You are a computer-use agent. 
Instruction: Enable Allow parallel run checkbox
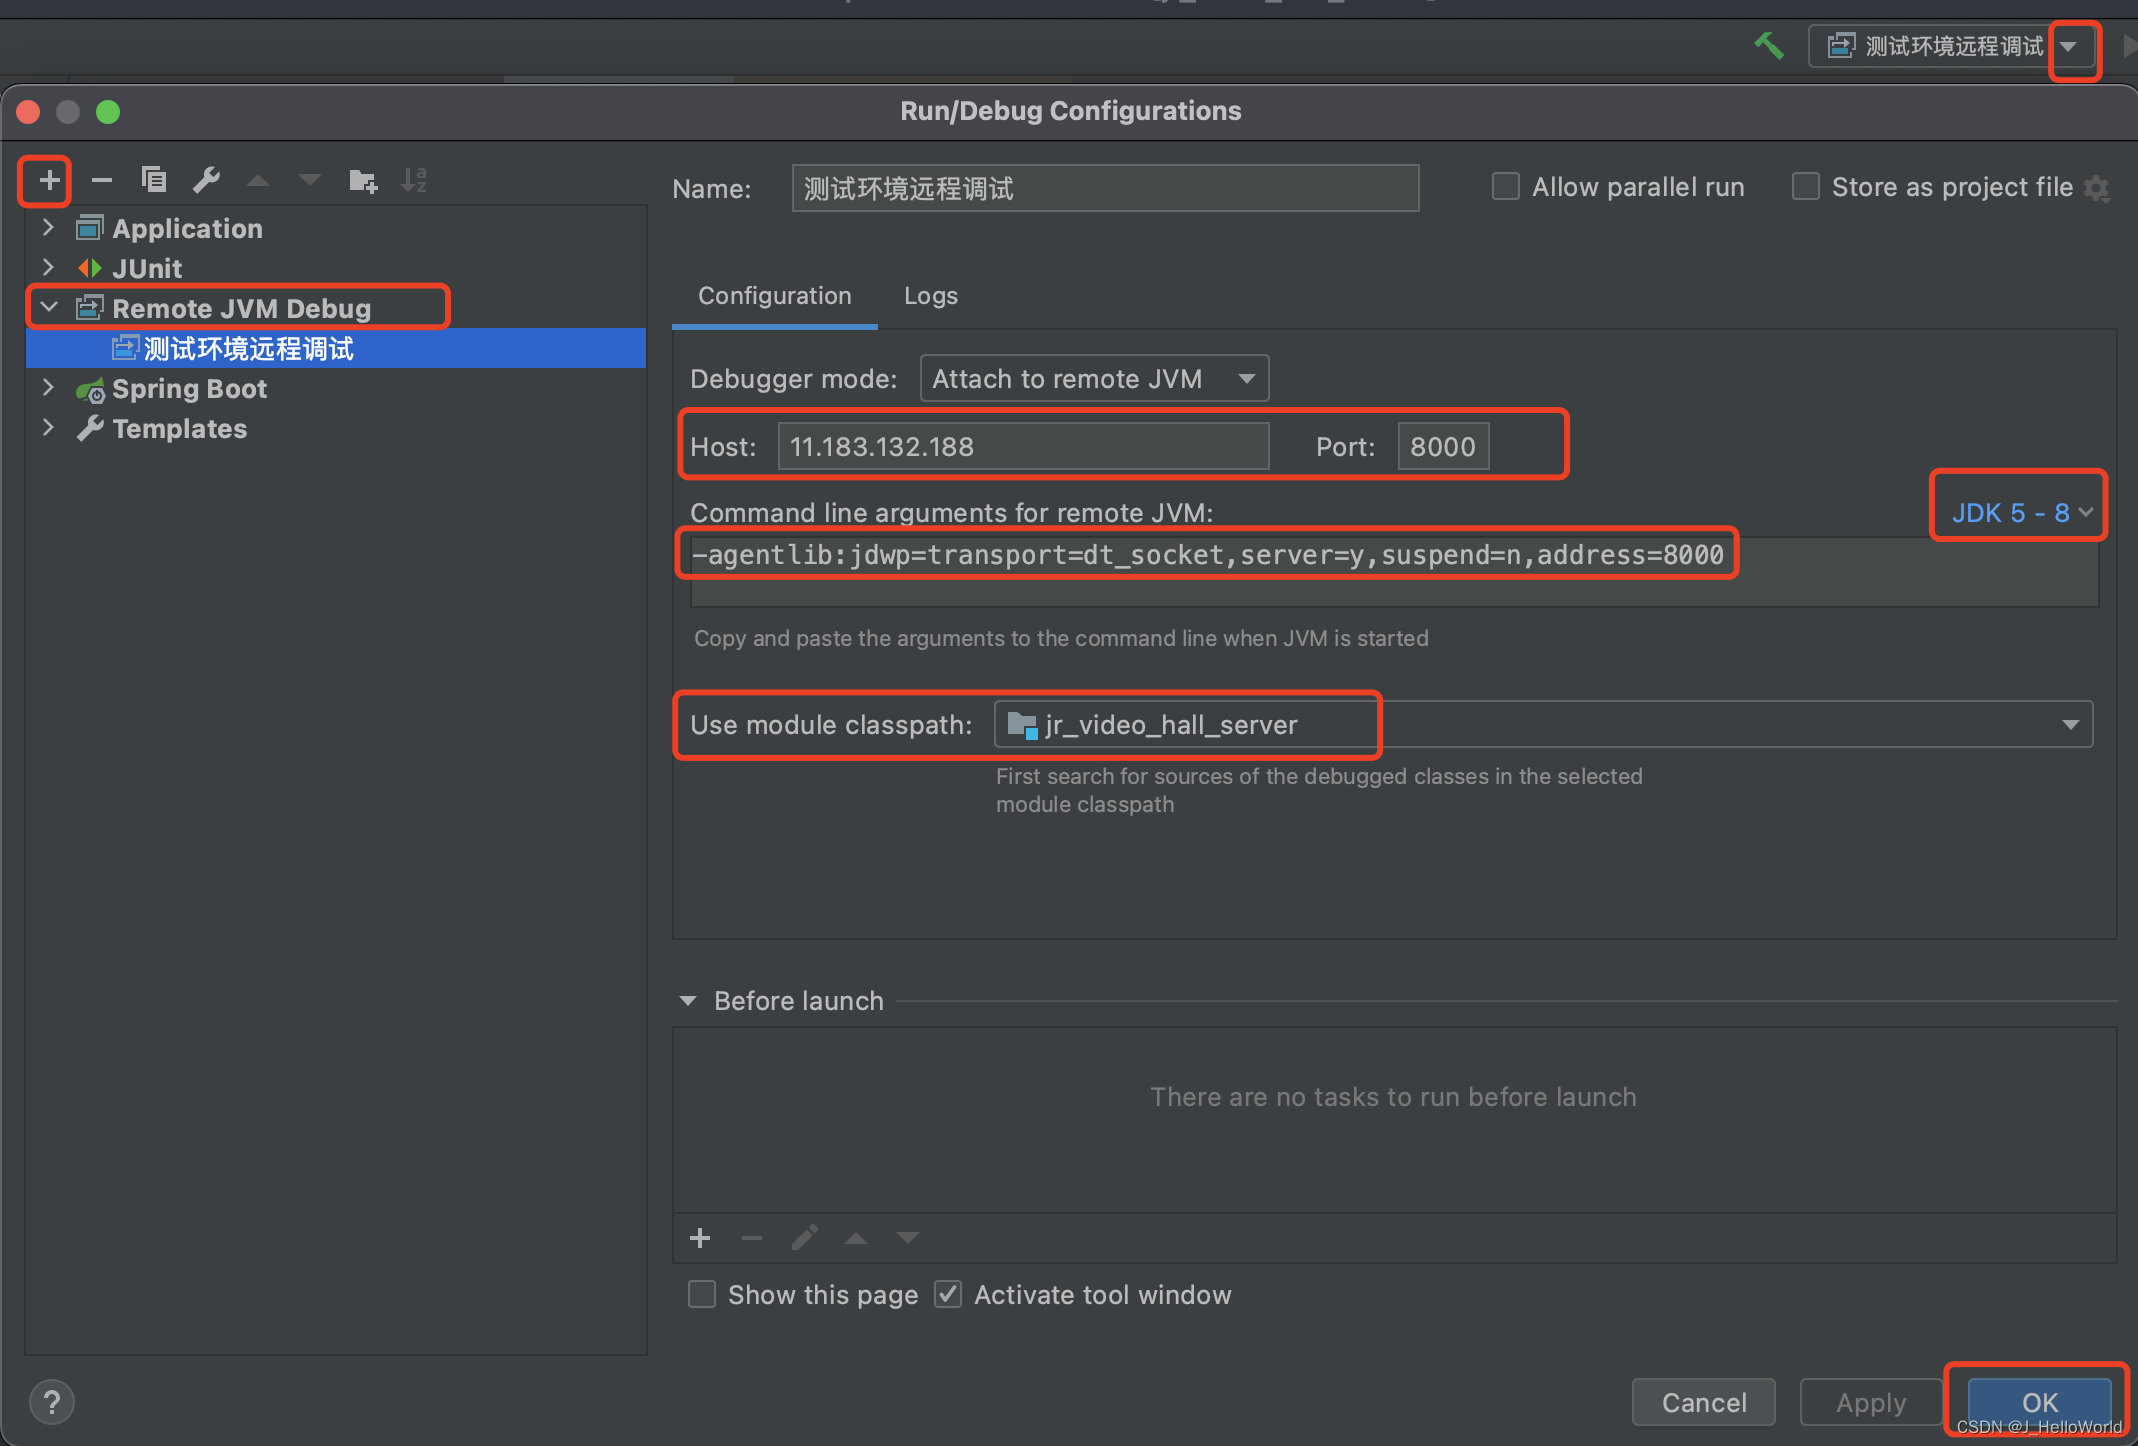pyautogui.click(x=1505, y=187)
